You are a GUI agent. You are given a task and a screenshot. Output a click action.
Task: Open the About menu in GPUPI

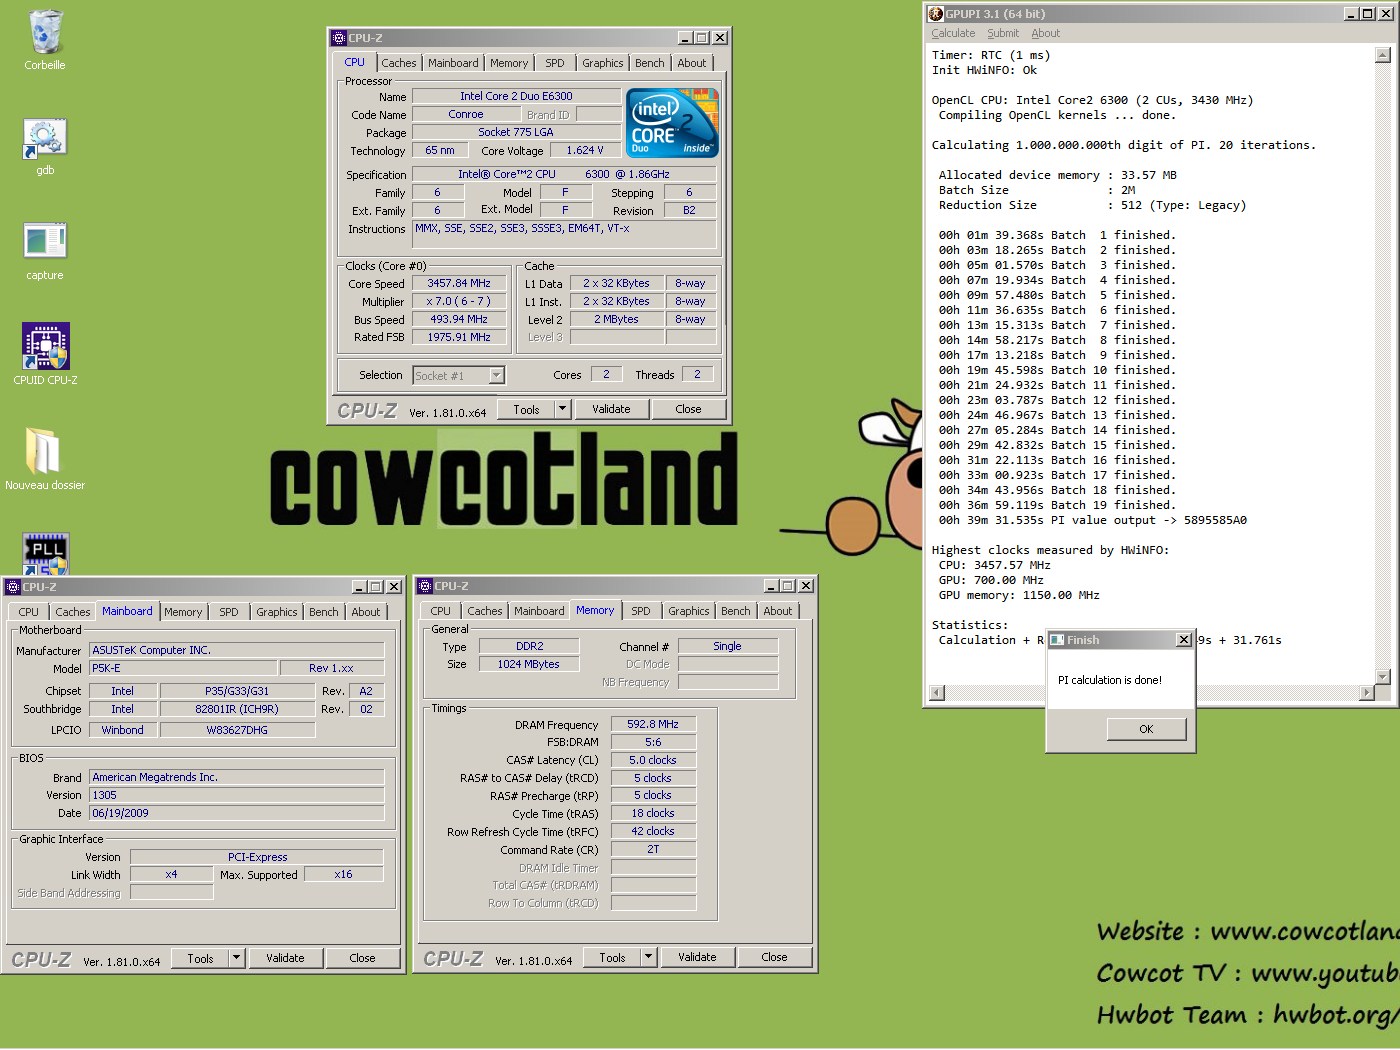1046,33
